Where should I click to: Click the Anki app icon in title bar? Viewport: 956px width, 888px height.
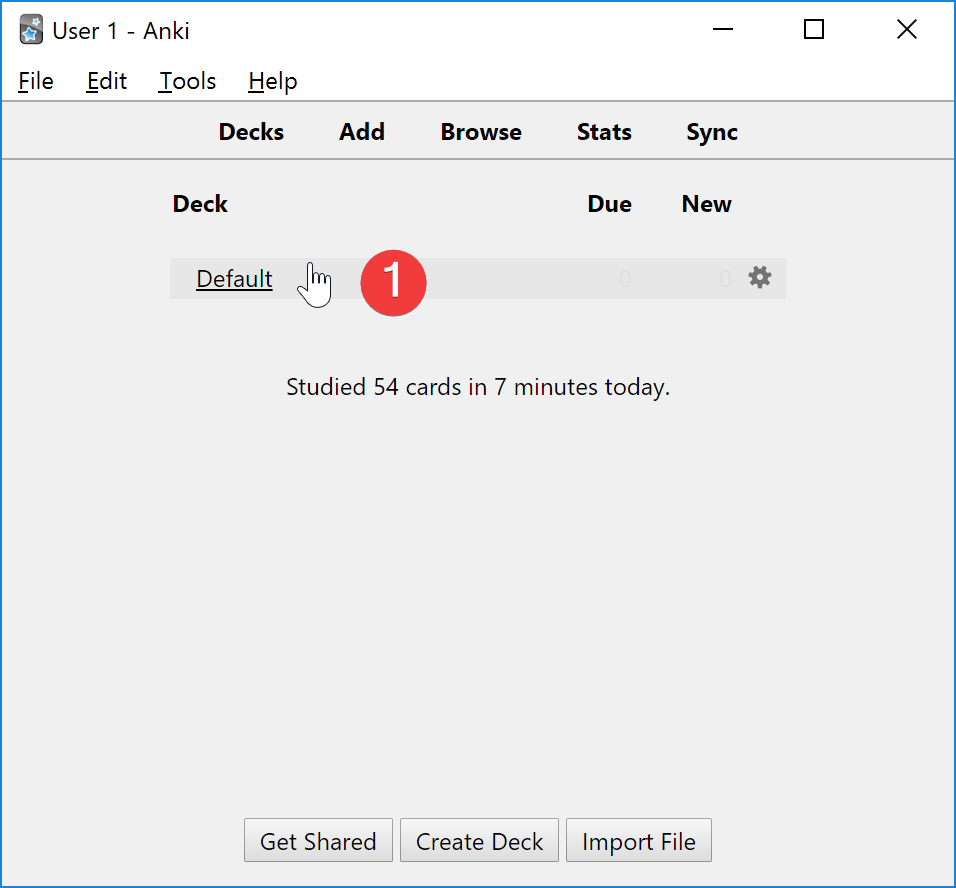[x=31, y=30]
